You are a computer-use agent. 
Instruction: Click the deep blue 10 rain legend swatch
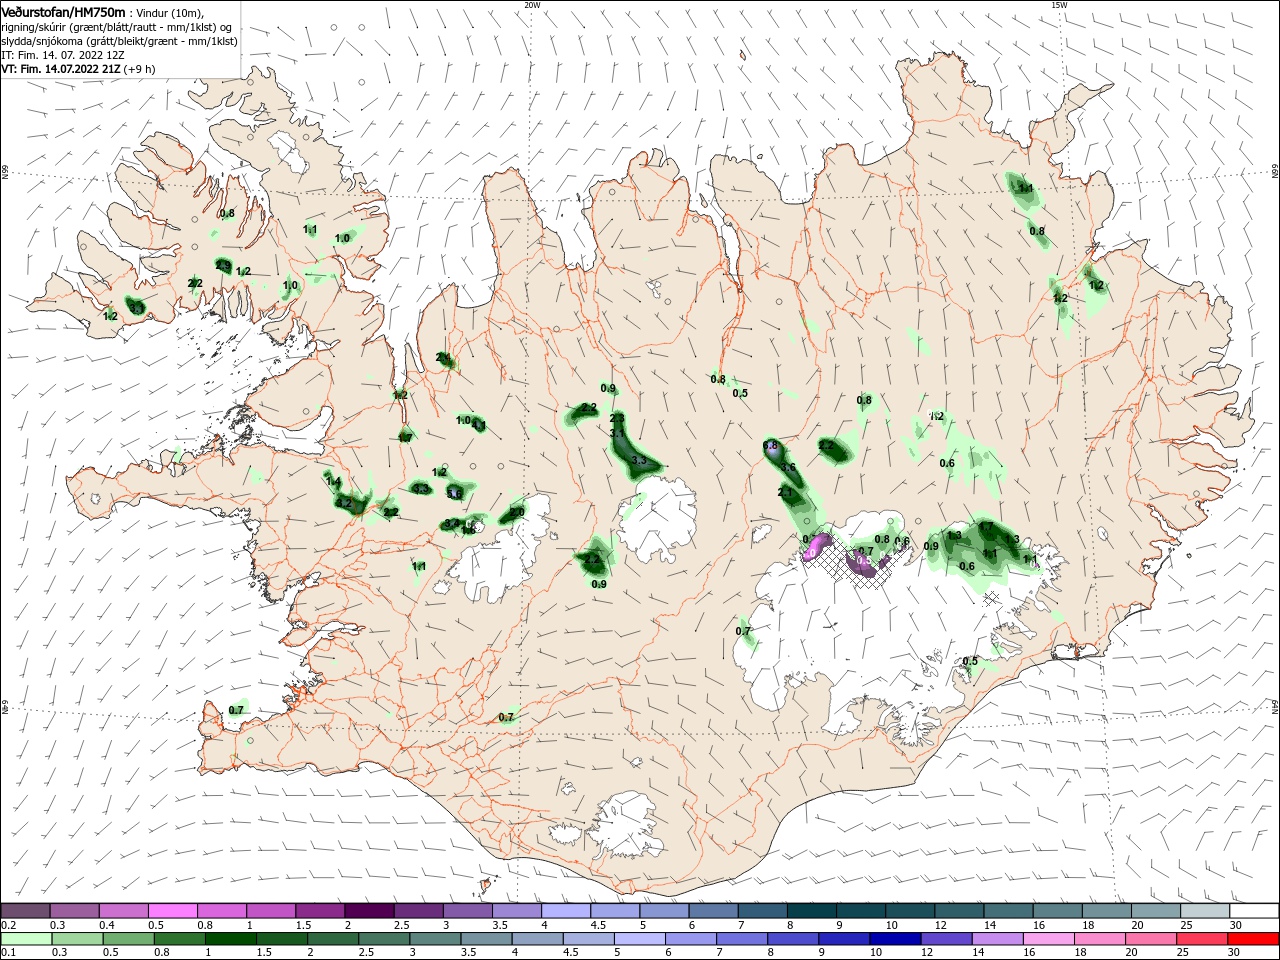893,939
